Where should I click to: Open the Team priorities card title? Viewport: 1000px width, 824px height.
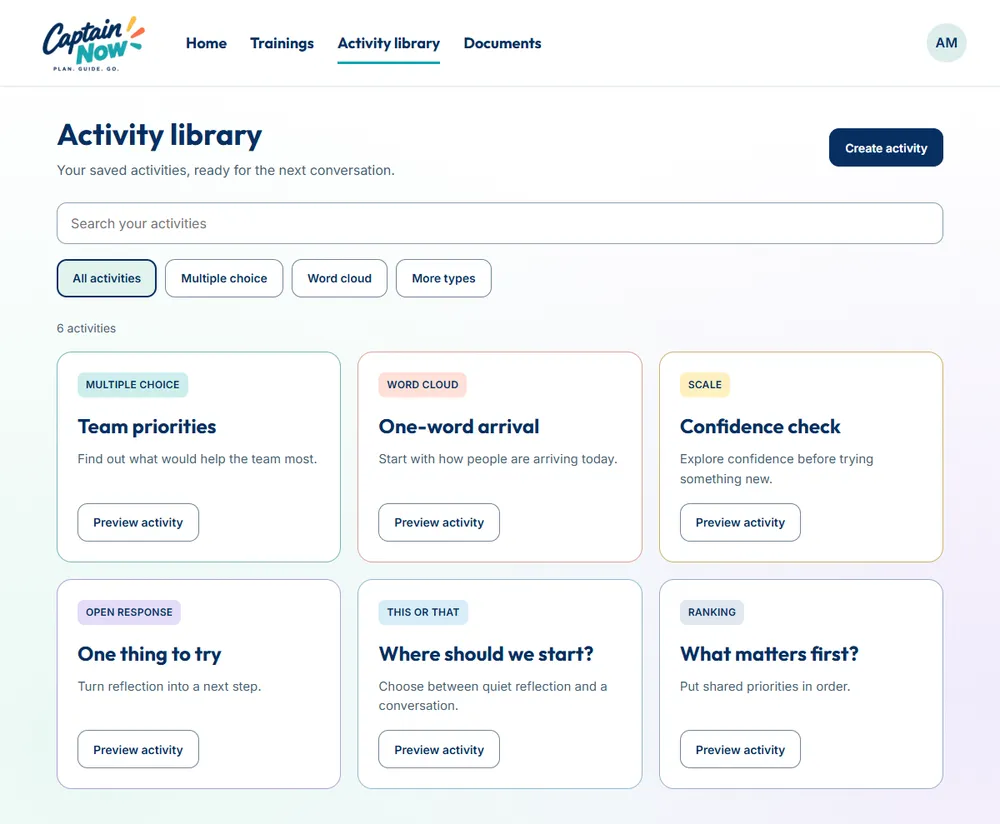coord(147,426)
